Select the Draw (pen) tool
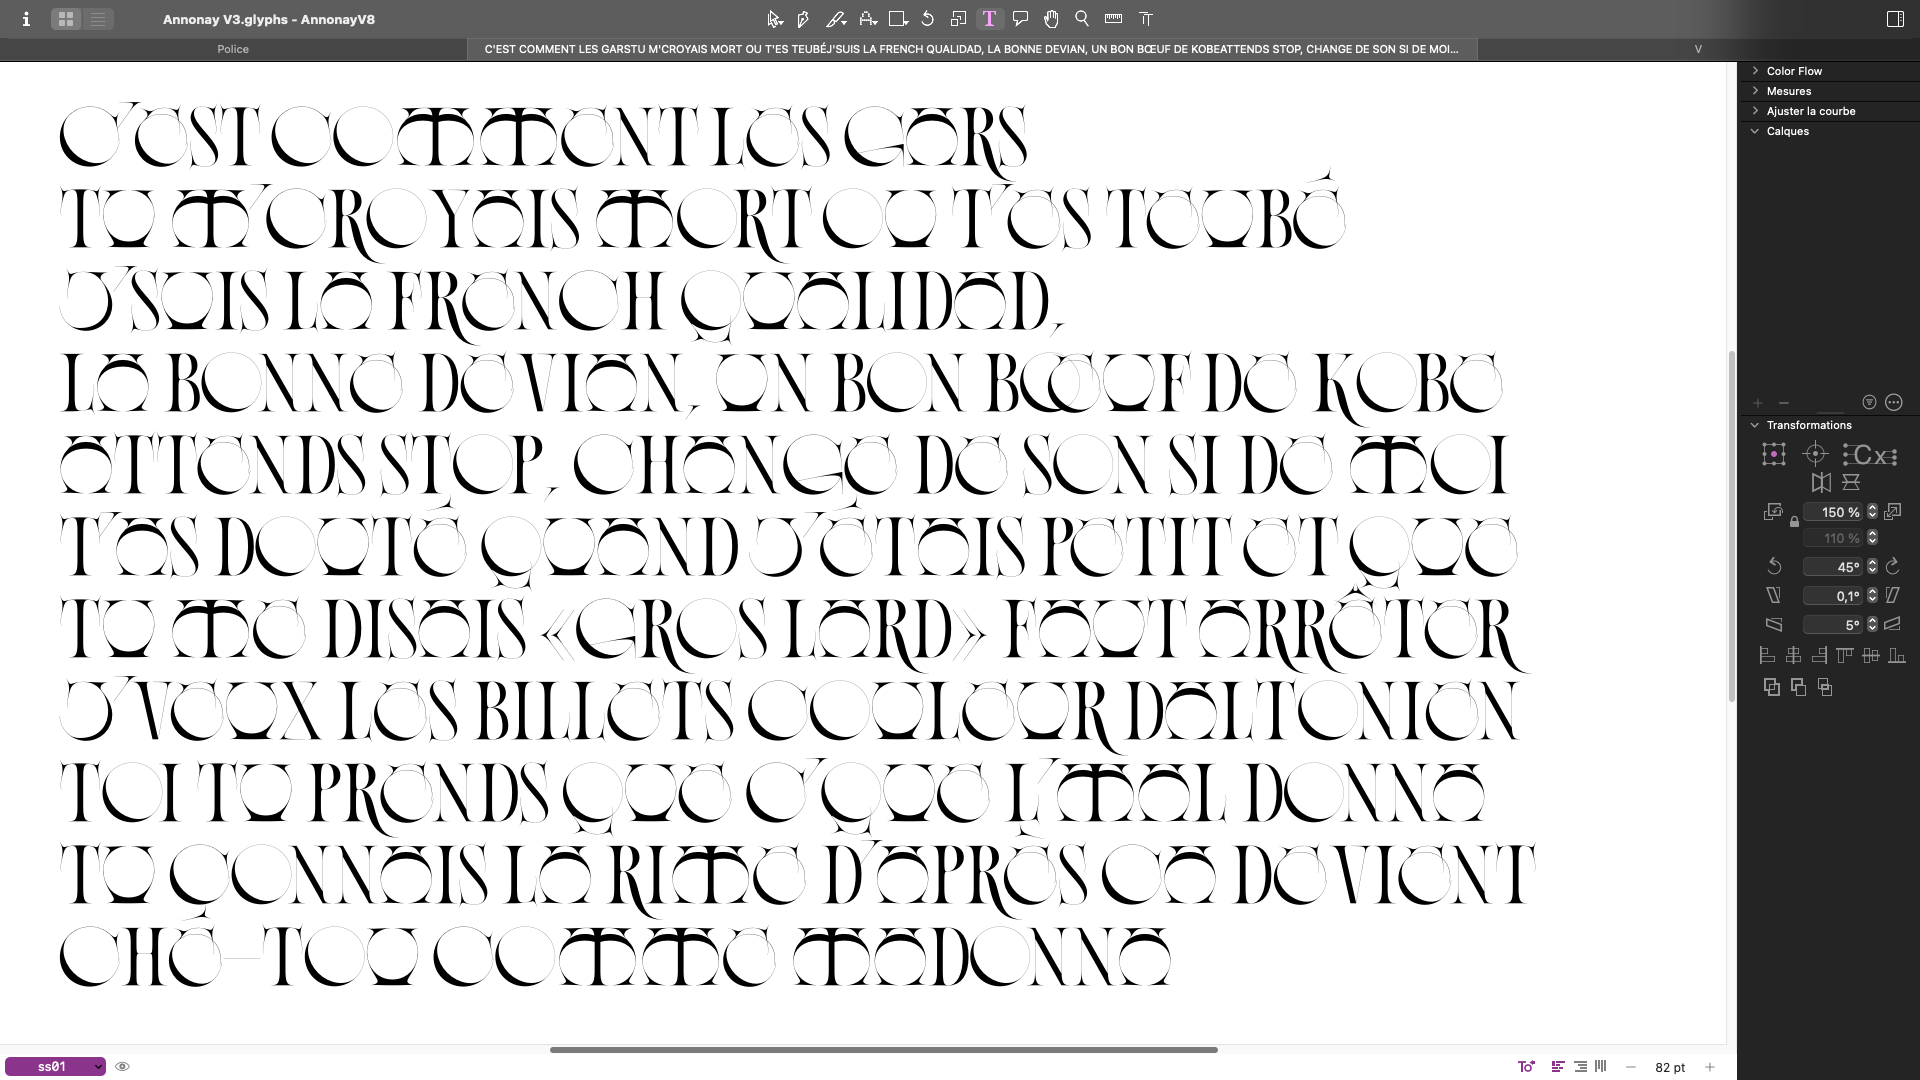The image size is (1920, 1080). tap(803, 19)
